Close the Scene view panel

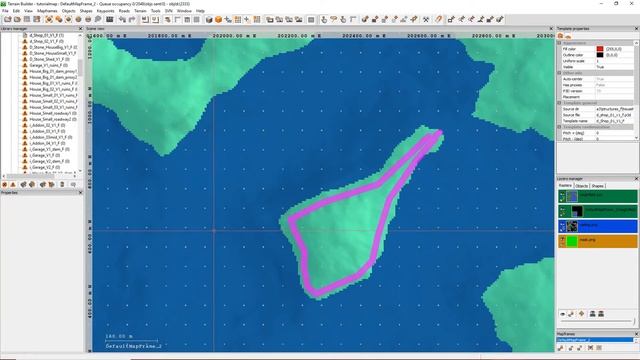click(551, 29)
